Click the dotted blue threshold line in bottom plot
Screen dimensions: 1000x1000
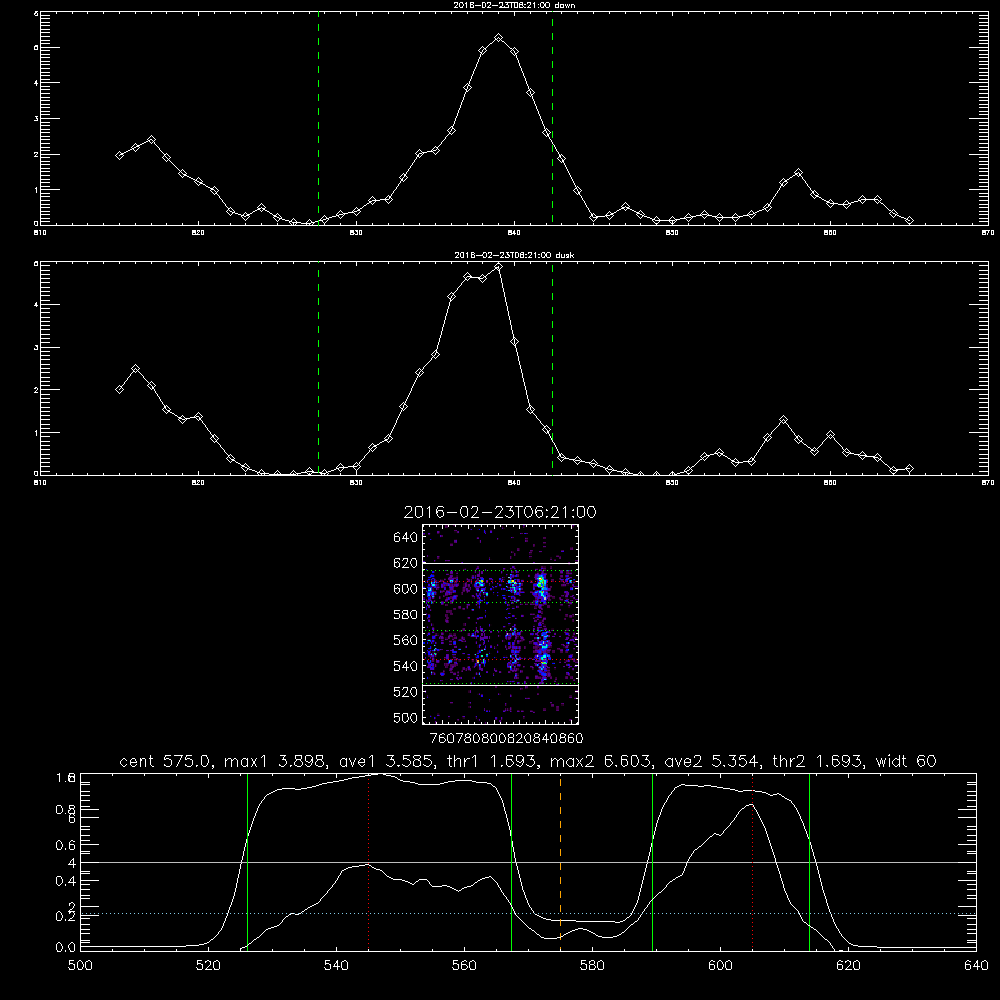[x=528, y=913]
